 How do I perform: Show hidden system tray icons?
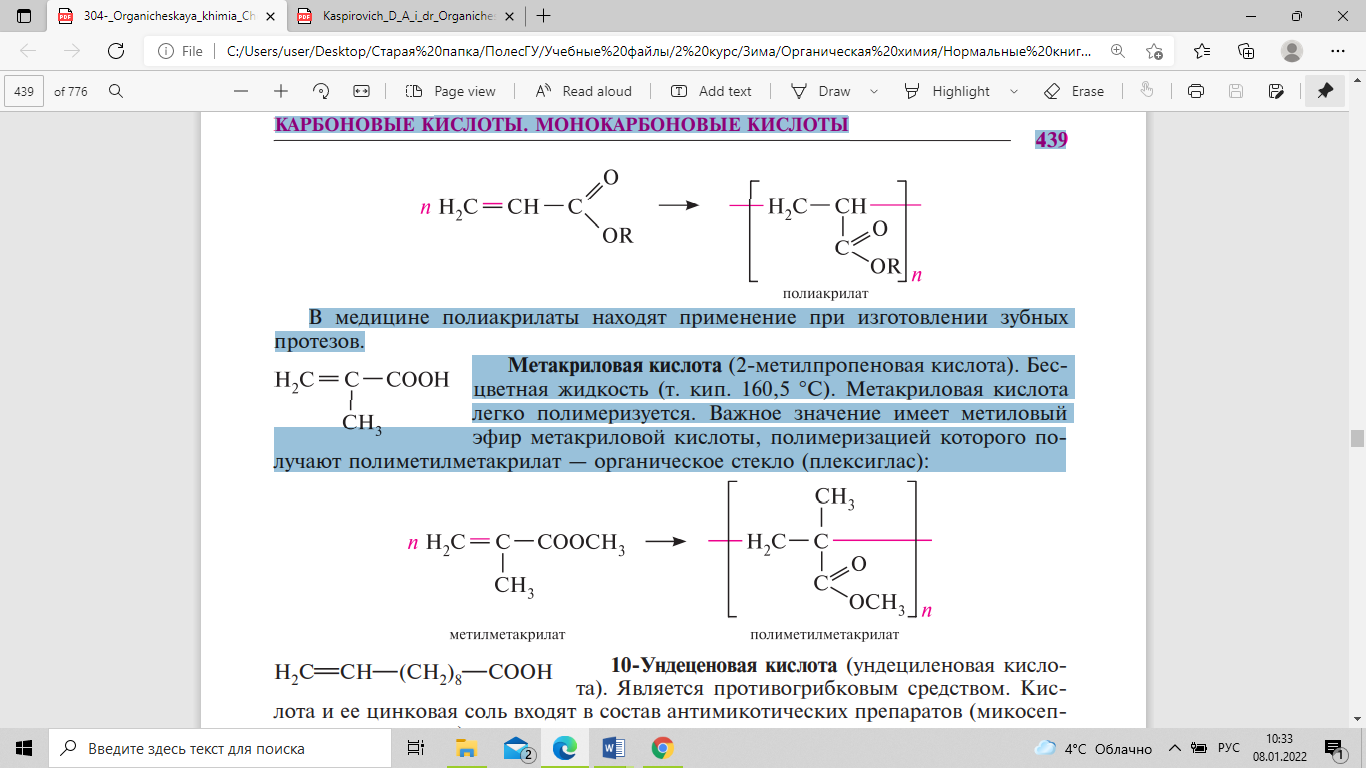(1175, 748)
